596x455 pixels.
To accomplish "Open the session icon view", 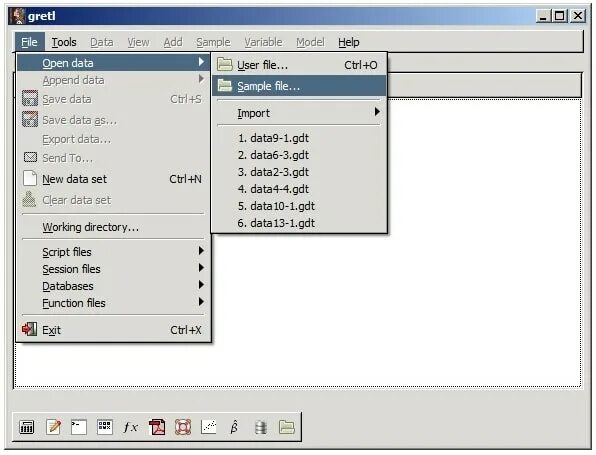I will tap(105, 427).
